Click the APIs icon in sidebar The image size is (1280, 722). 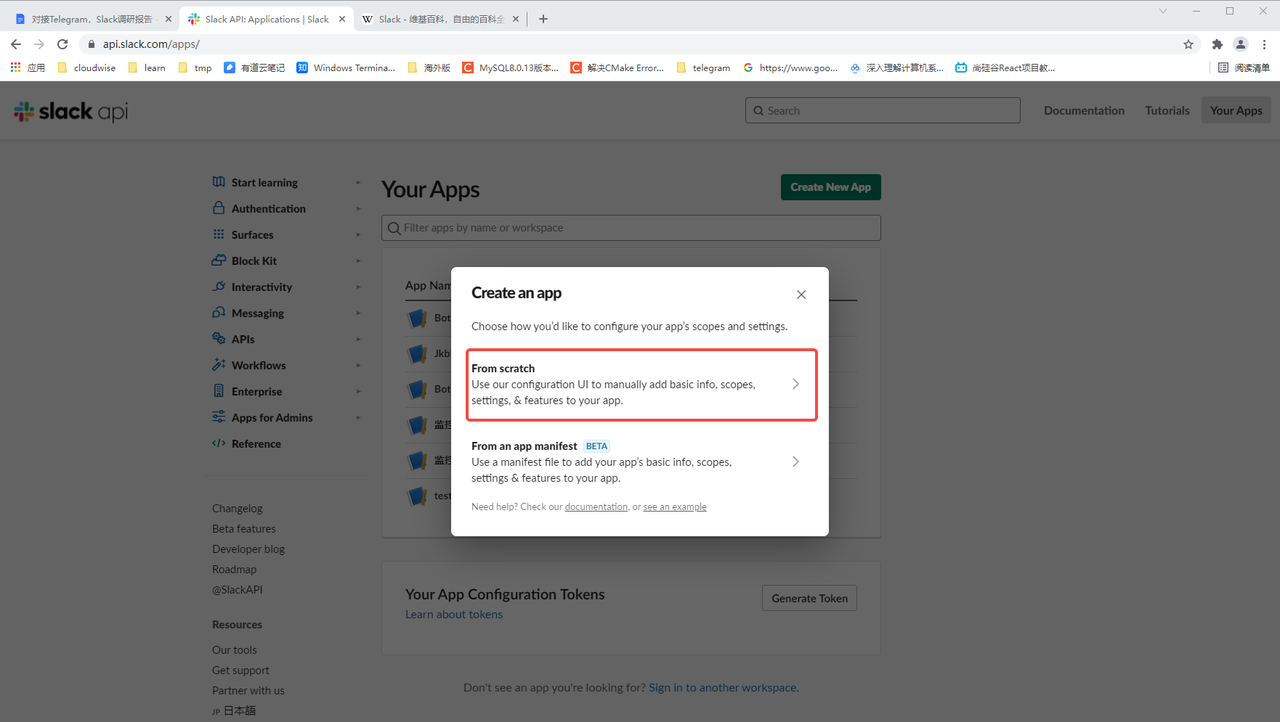point(219,338)
